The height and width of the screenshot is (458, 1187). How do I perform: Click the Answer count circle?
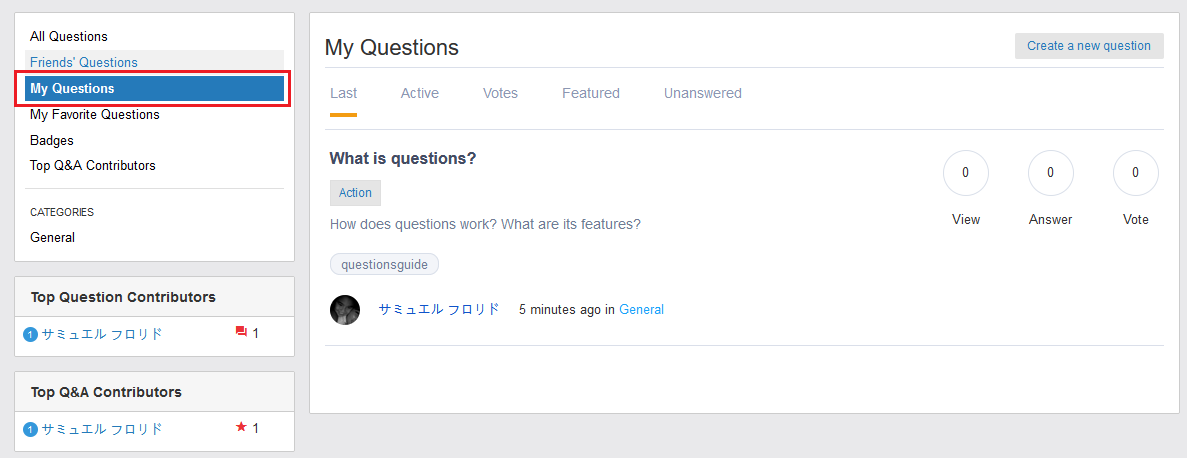click(1050, 173)
